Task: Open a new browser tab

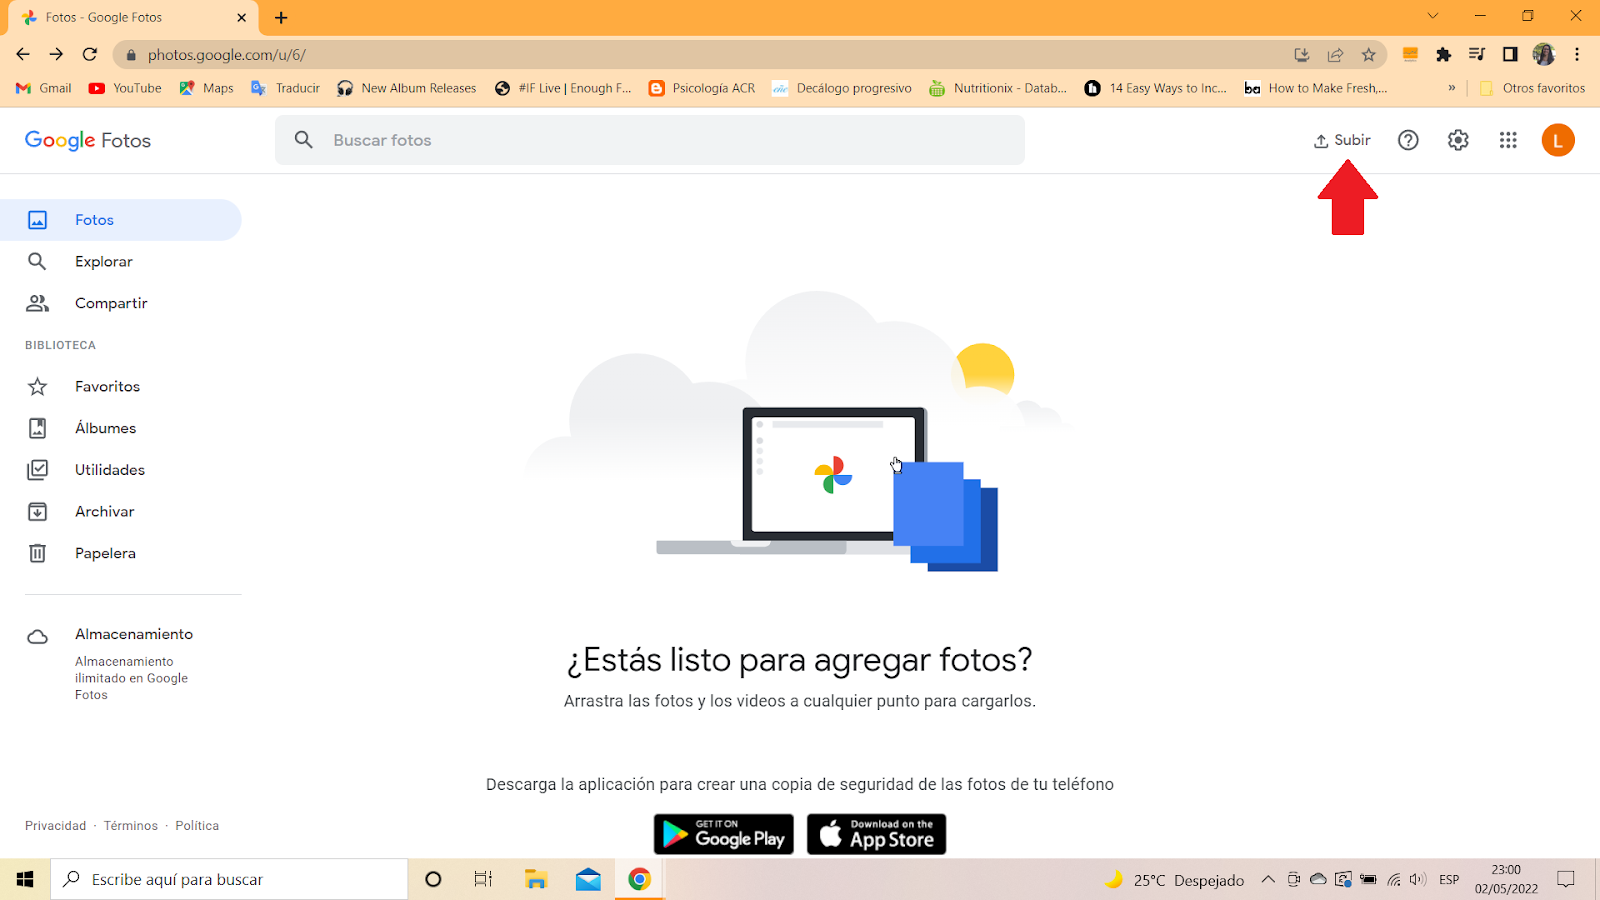Action: [281, 17]
